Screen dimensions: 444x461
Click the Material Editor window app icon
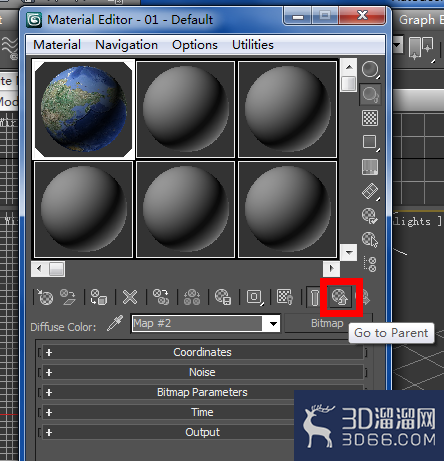click(34, 20)
